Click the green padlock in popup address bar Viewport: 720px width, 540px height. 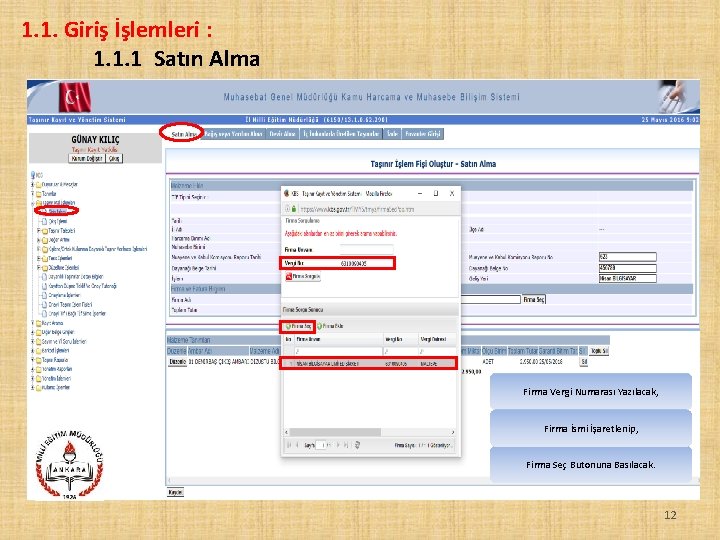pos(294,209)
